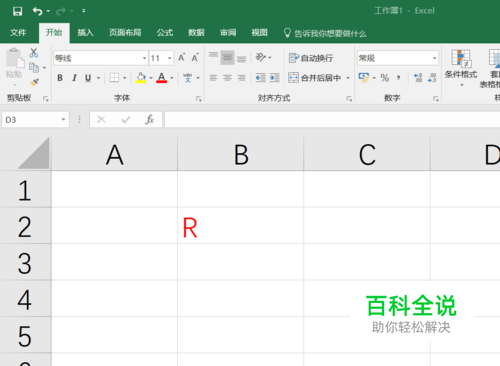The width and height of the screenshot is (500, 366).
Task: Toggle bold formatting
Action: coord(60,78)
